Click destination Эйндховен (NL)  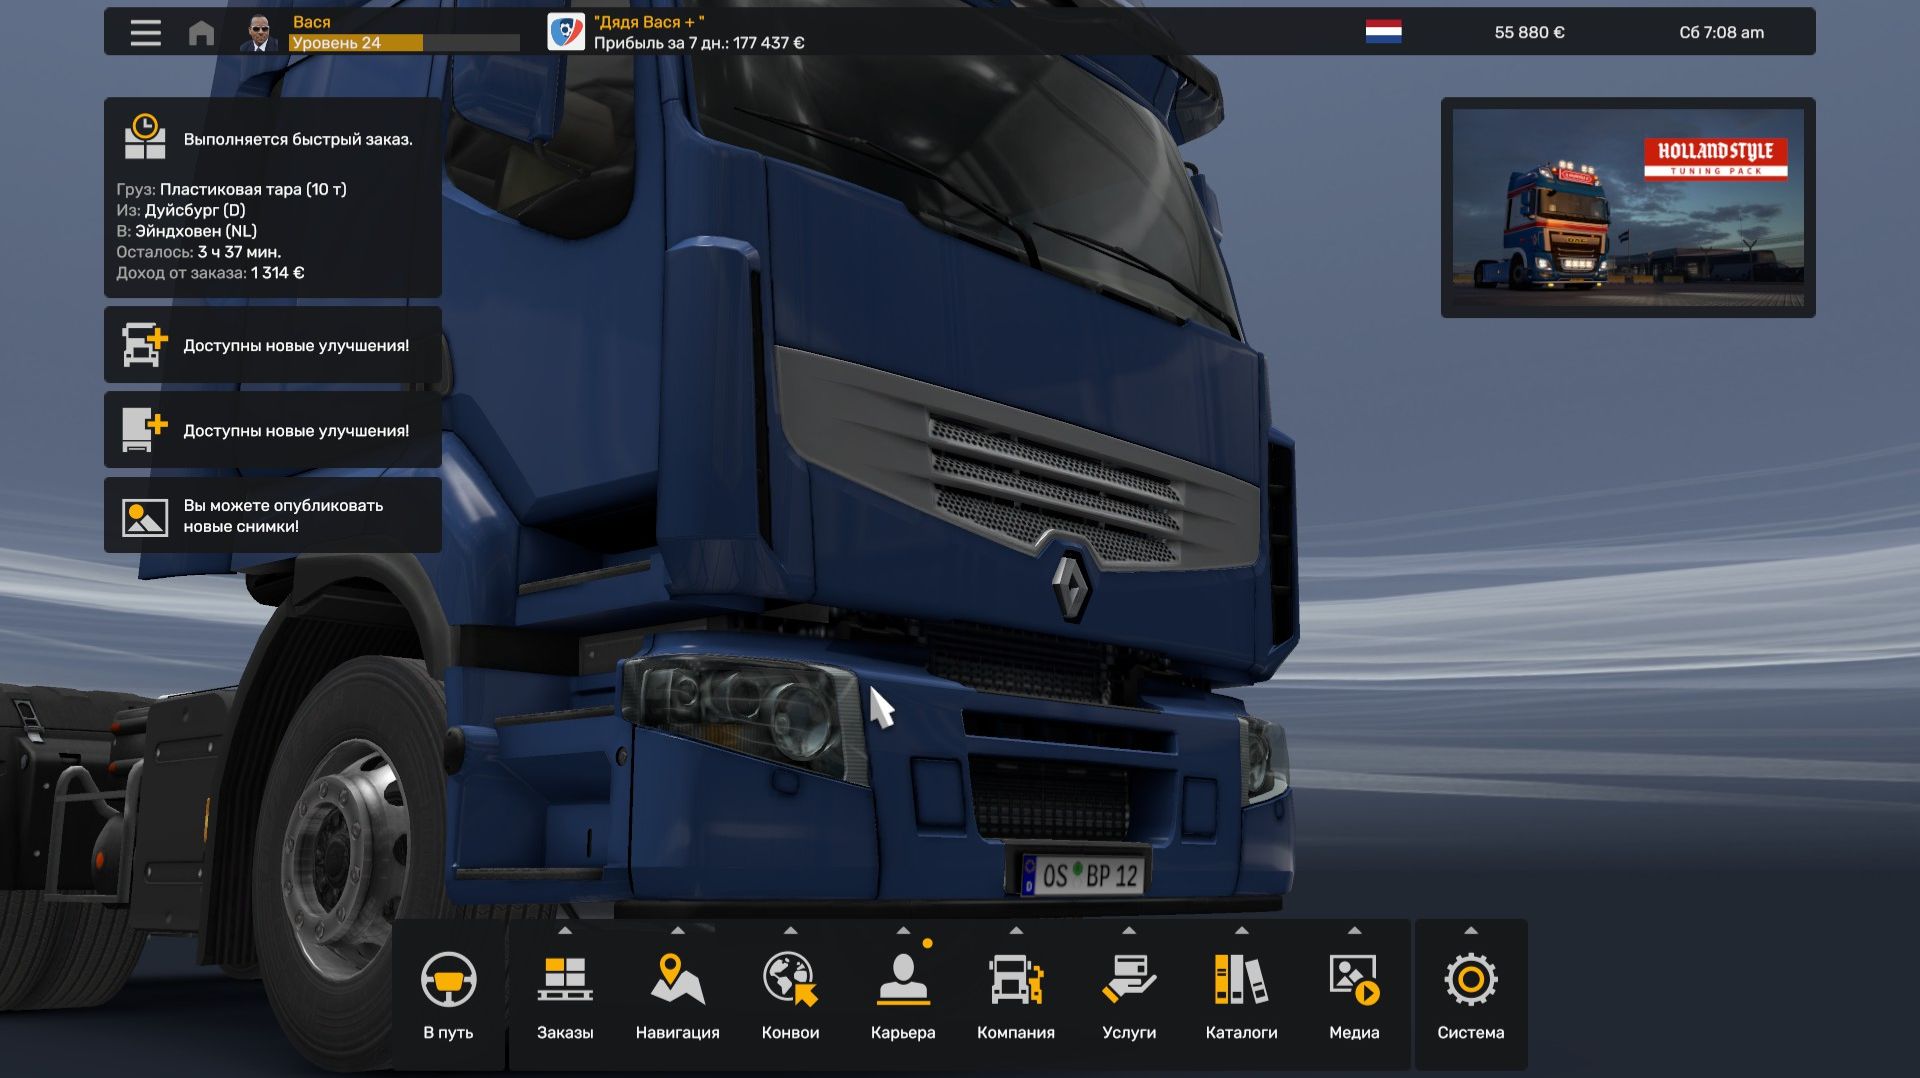click(x=196, y=231)
